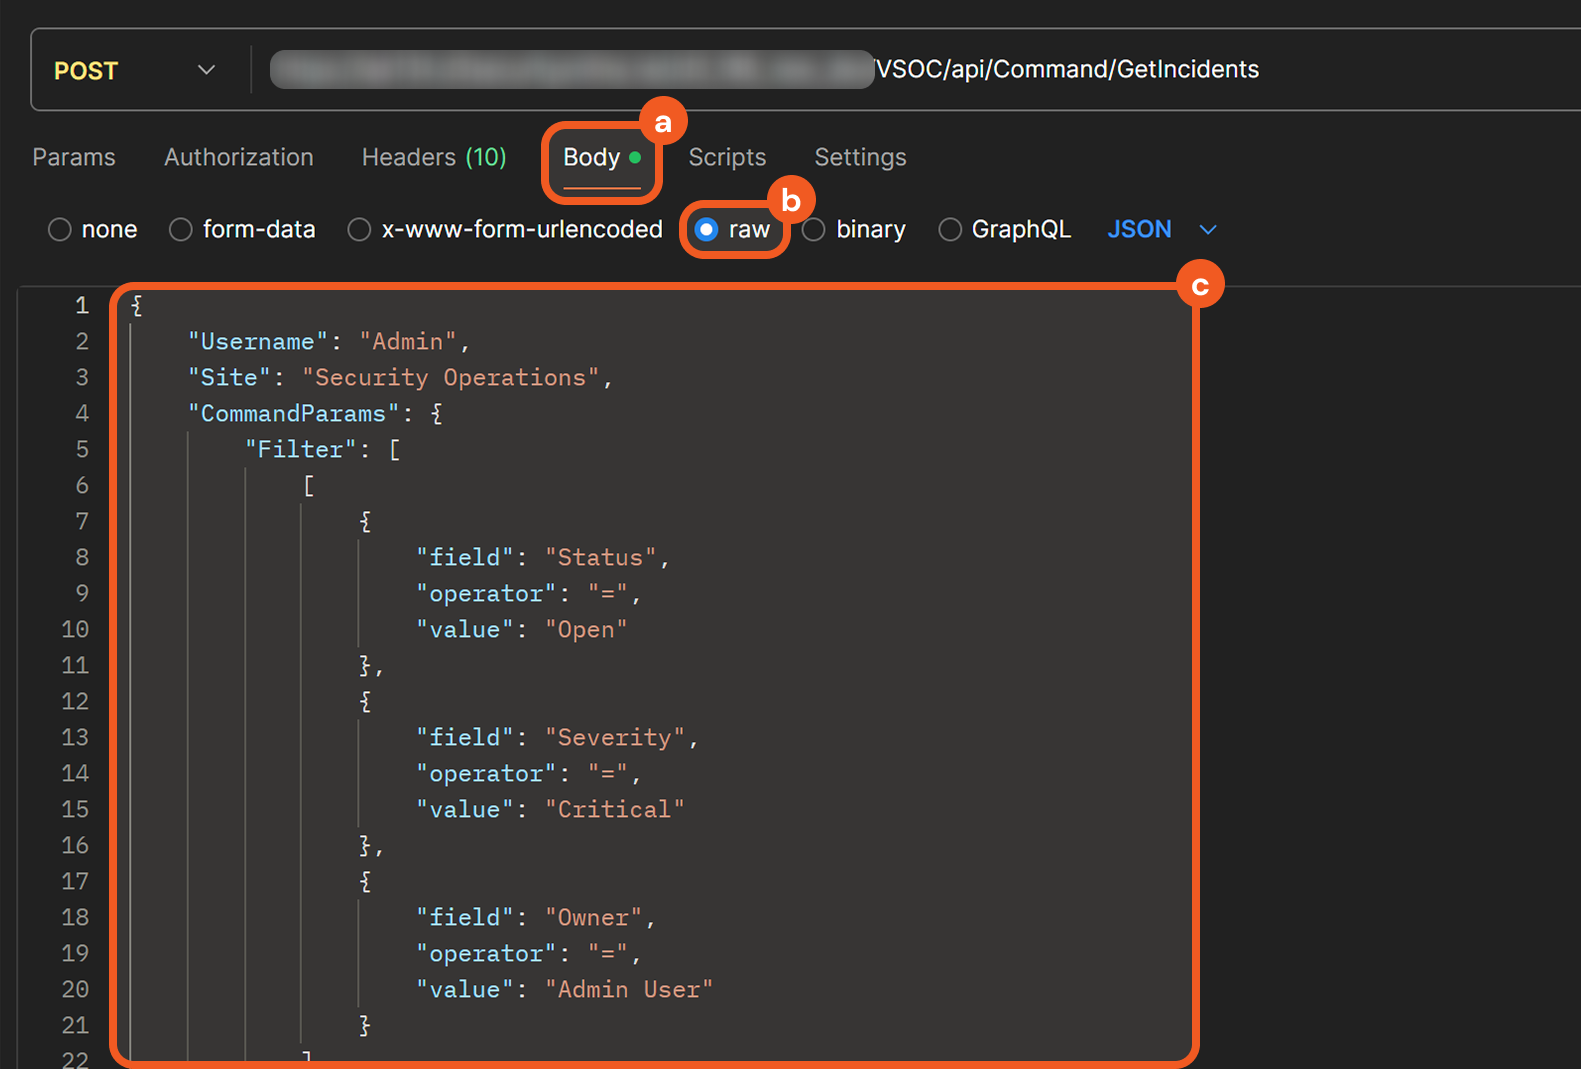Switch to the Settings tab
Viewport: 1581px width, 1069px height.
(x=860, y=157)
